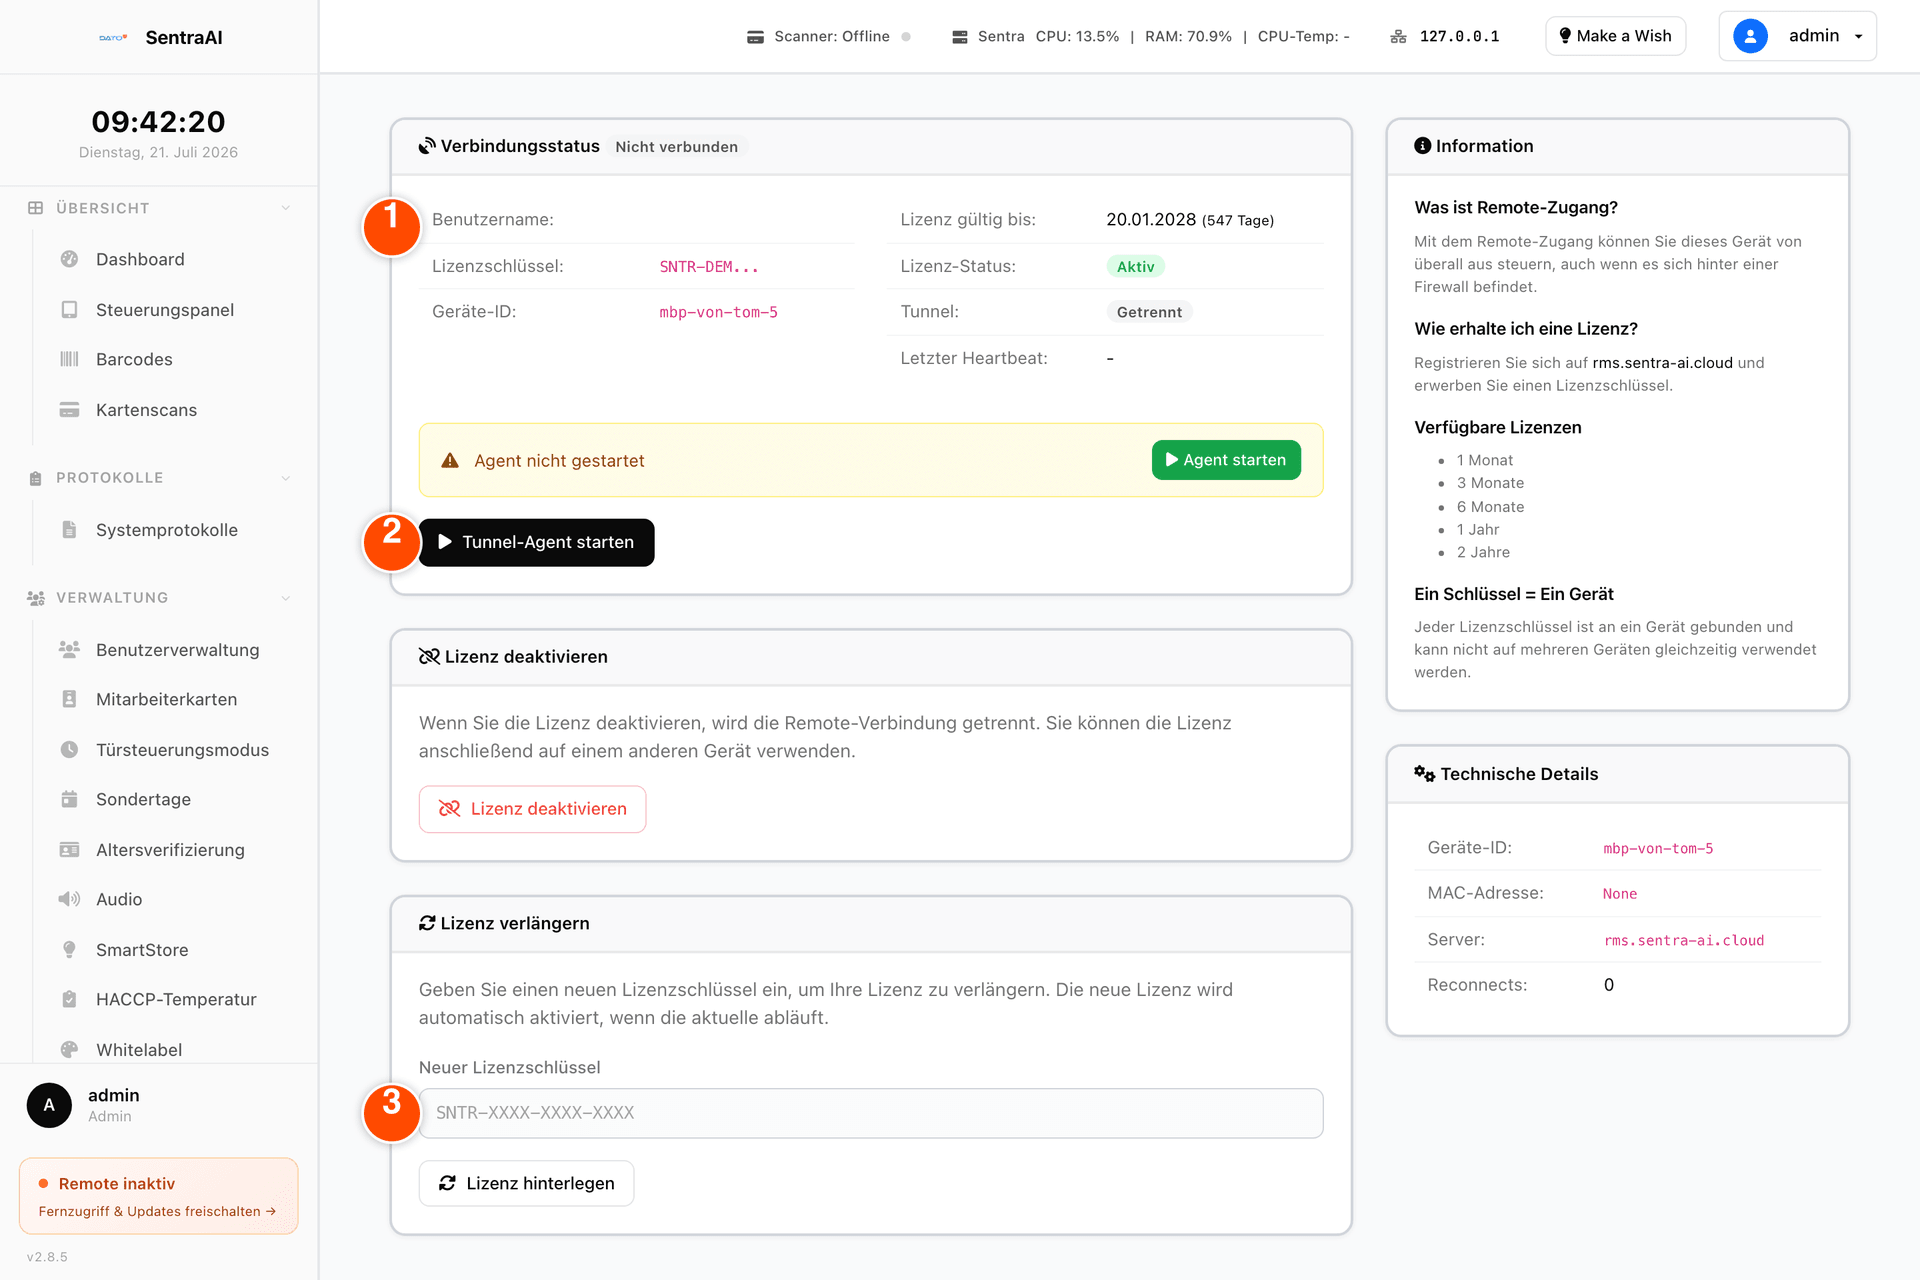
Task: Click the Lizenz deaktivieren button
Action: 532,809
